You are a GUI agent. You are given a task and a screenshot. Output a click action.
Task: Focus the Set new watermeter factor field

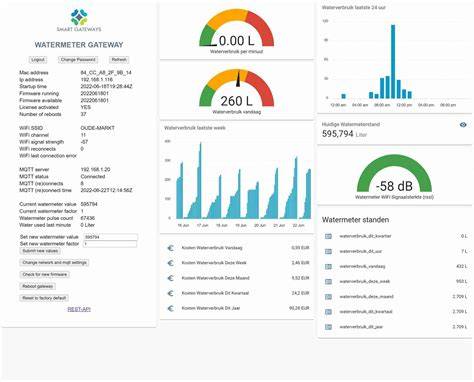[x=110, y=244]
